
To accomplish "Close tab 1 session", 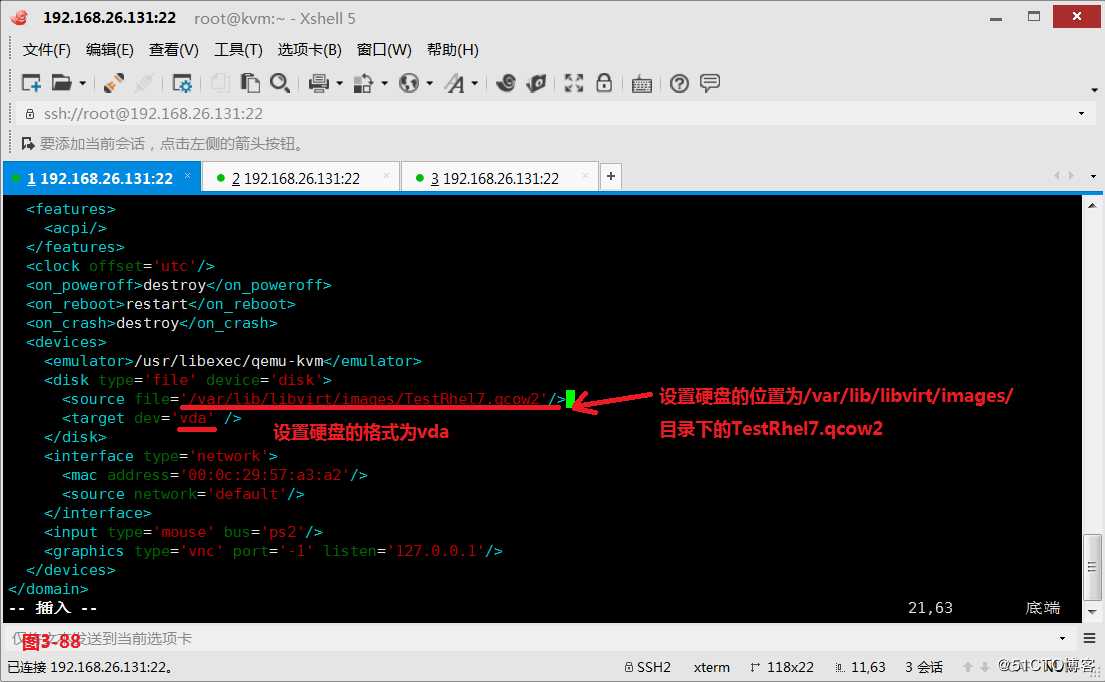I will pos(187,175).
